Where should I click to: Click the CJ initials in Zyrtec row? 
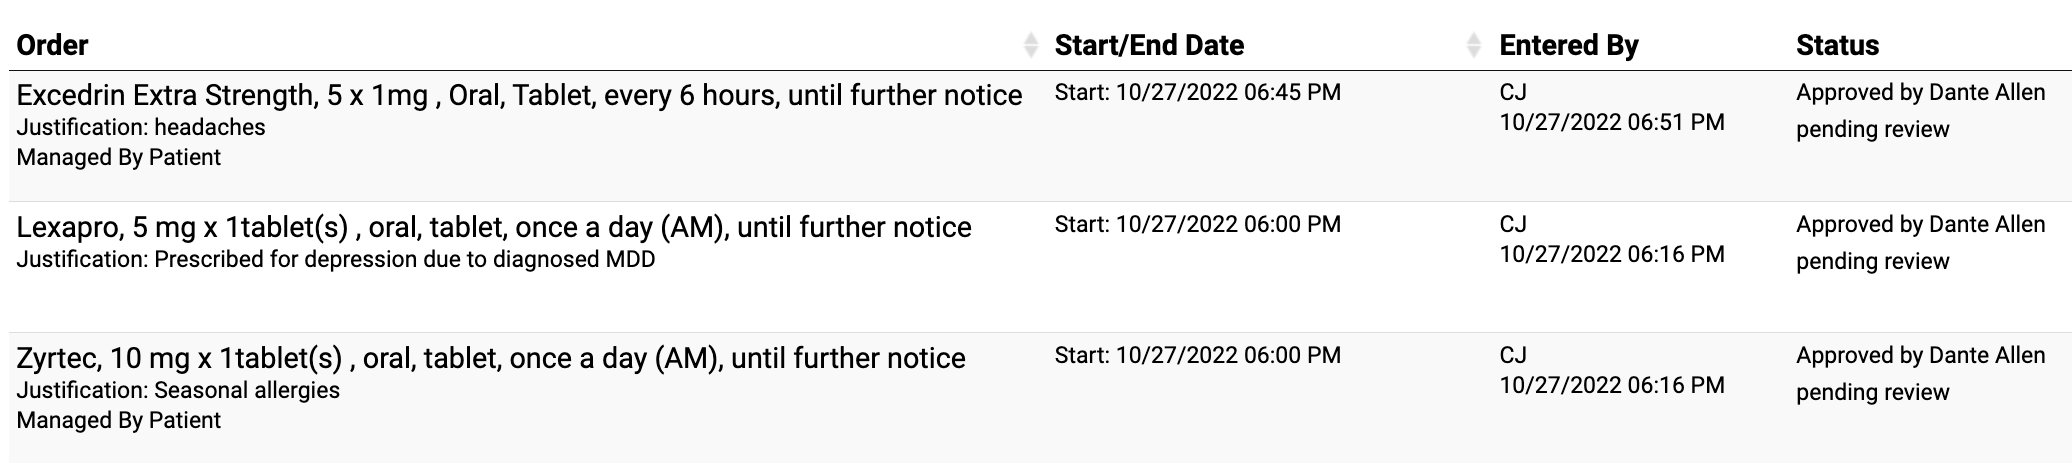[1512, 355]
